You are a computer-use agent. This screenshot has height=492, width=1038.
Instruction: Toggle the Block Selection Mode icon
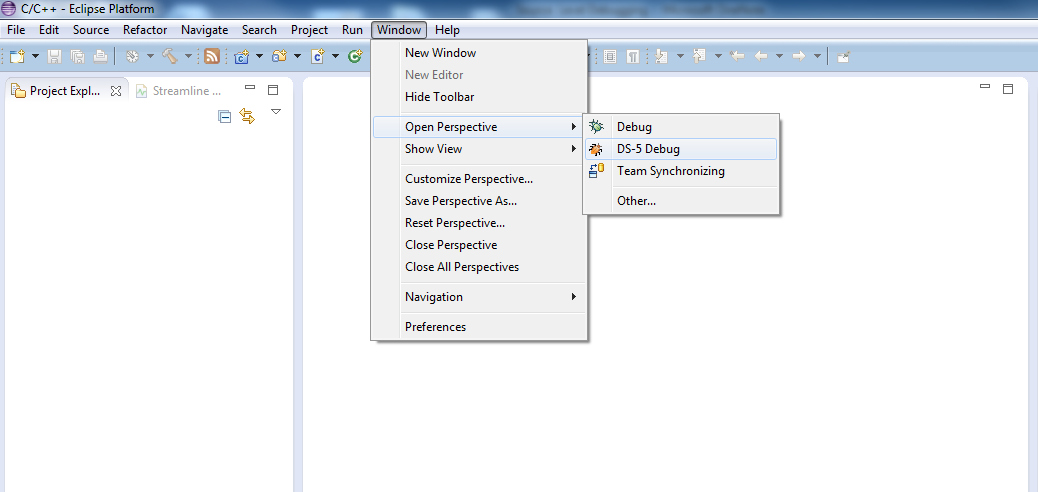pos(610,56)
